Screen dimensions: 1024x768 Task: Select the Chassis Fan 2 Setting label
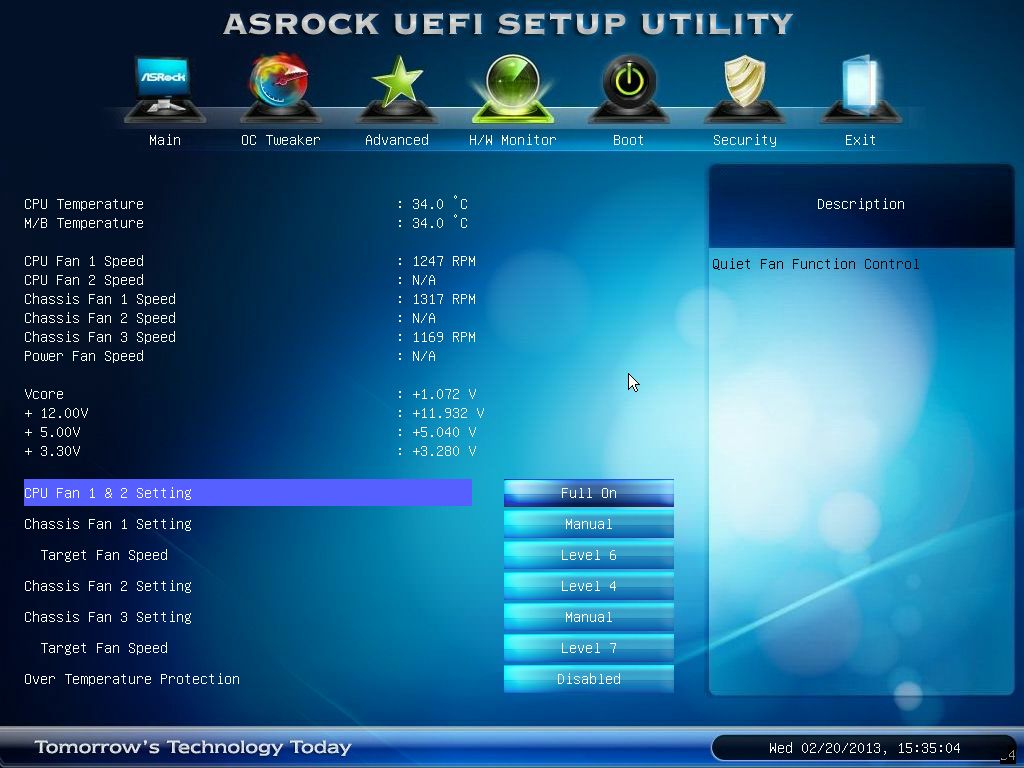tap(108, 586)
